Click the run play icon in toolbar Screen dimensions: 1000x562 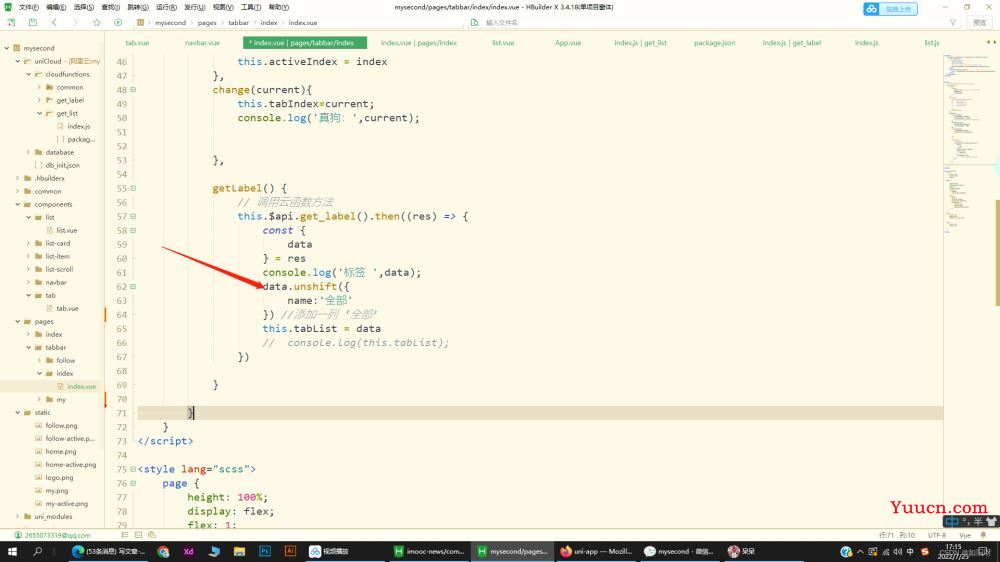(118, 22)
